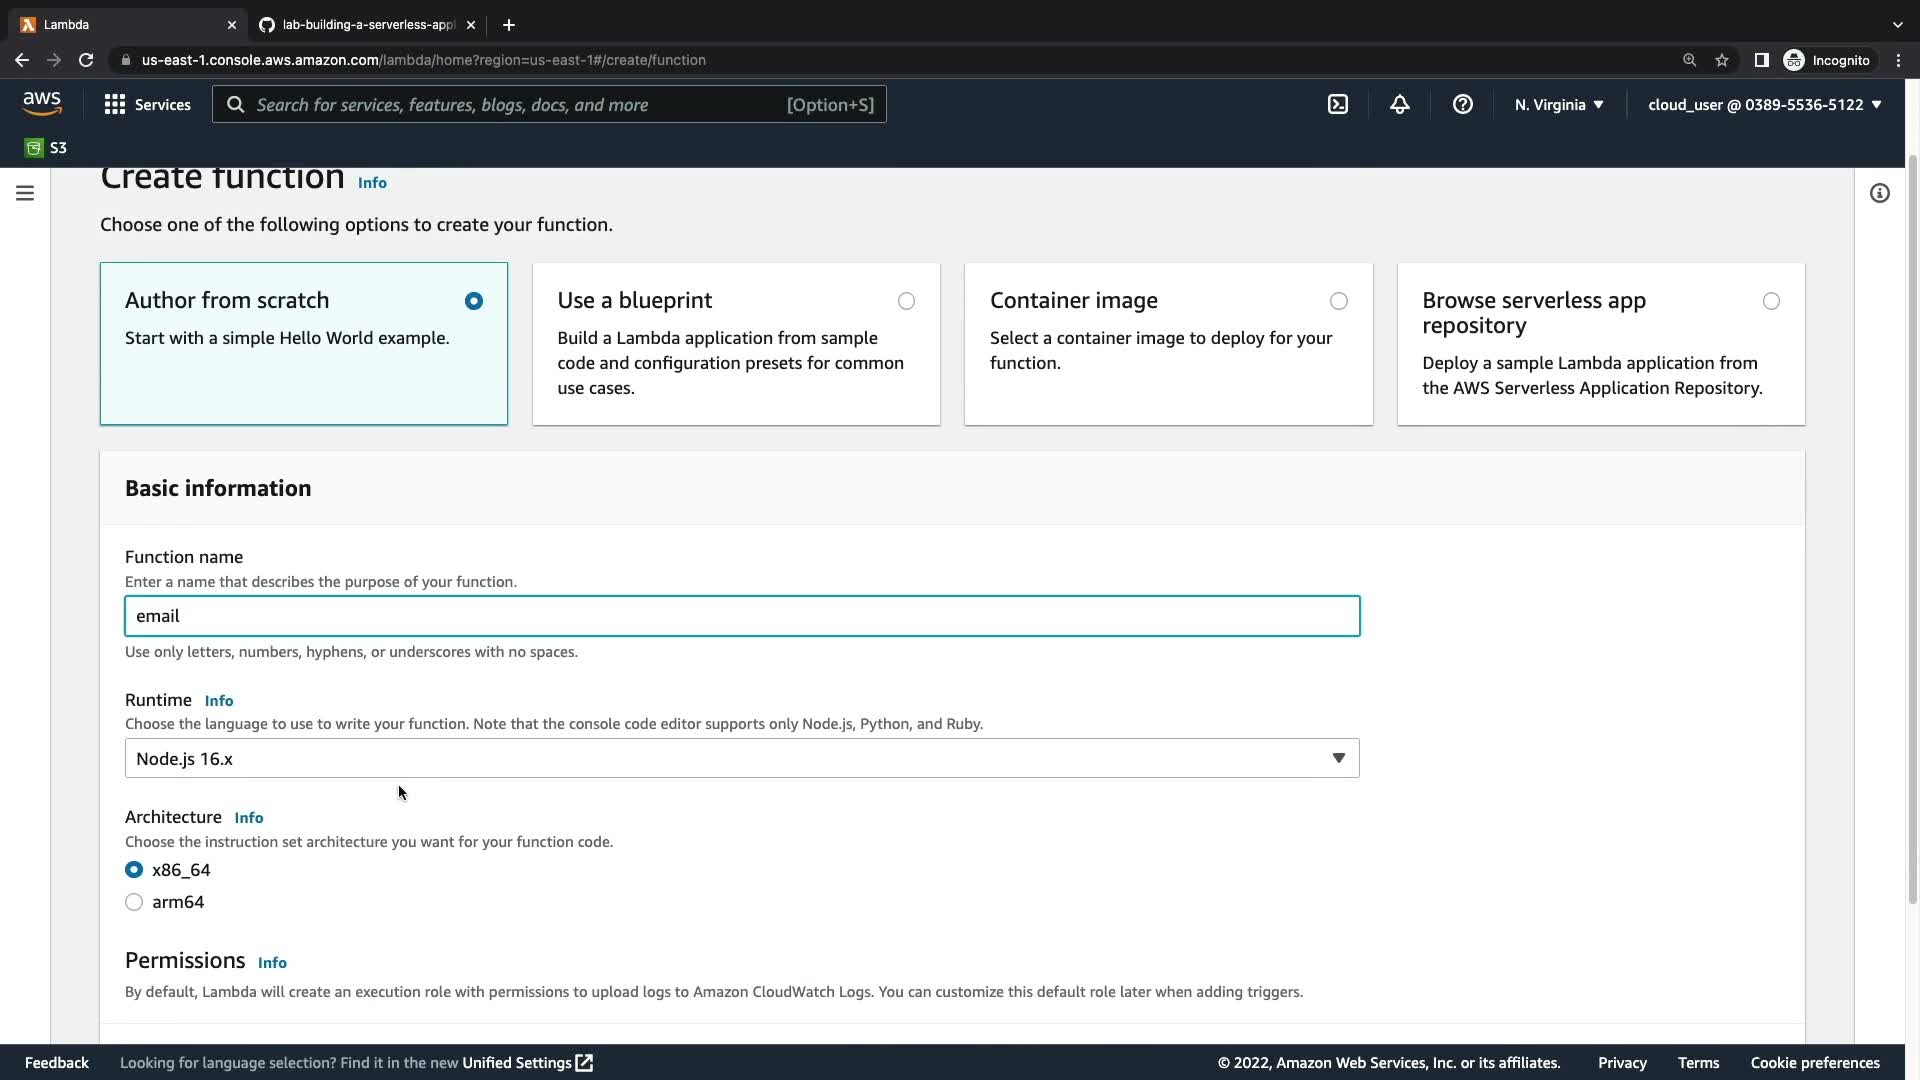Open the Runtime Node.js 16.x dropdown
Screen dimensions: 1920x1080
pos(741,758)
